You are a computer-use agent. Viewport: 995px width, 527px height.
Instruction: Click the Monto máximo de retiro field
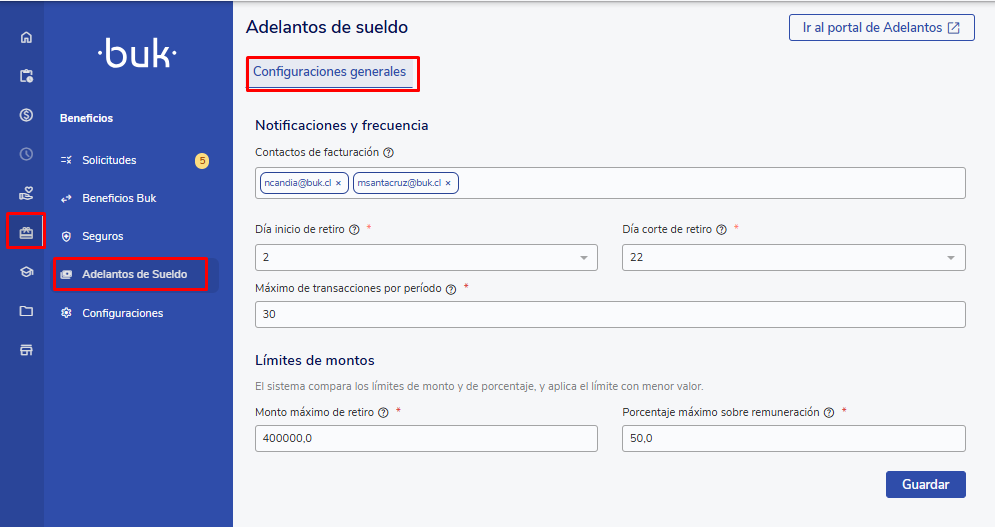click(427, 439)
